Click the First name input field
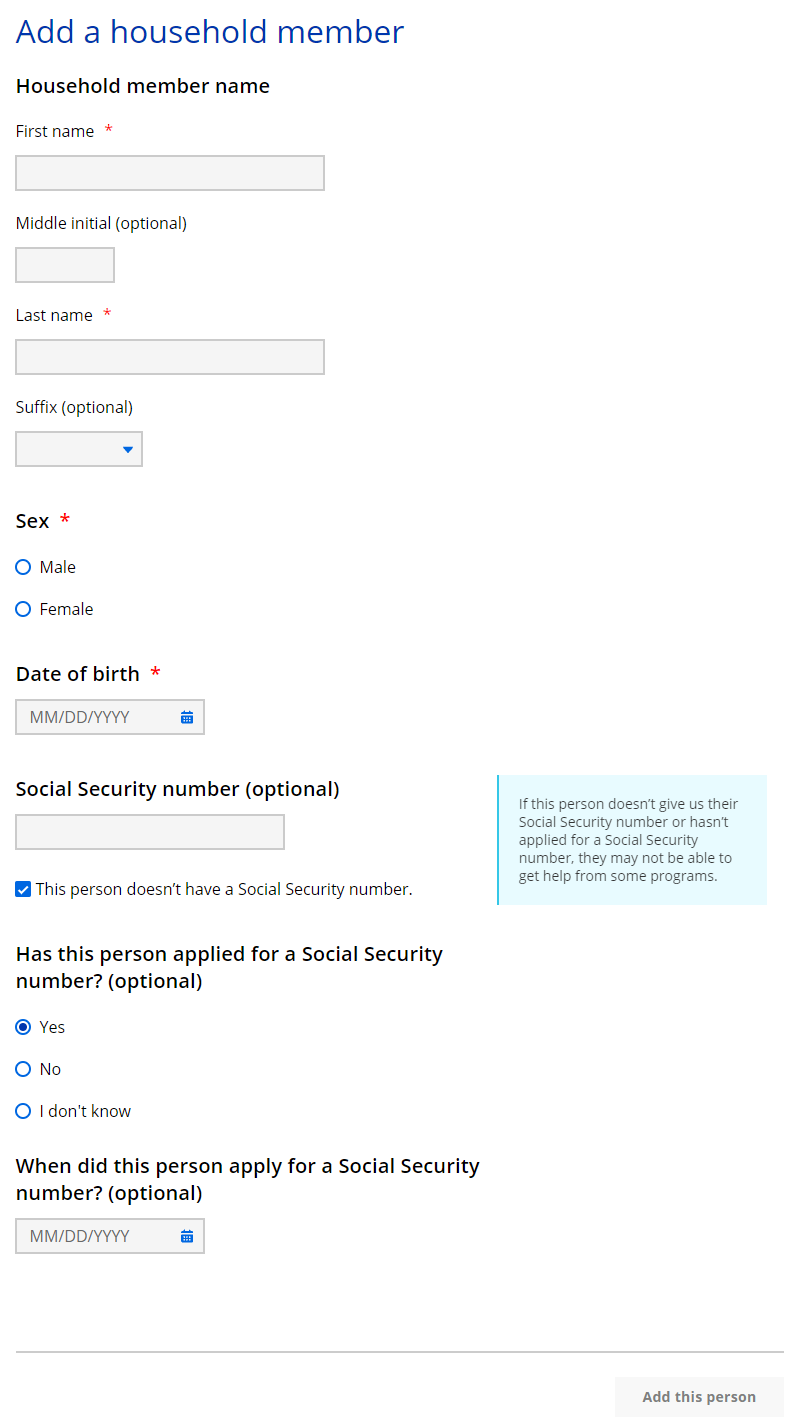The width and height of the screenshot is (786, 1428). pos(170,173)
